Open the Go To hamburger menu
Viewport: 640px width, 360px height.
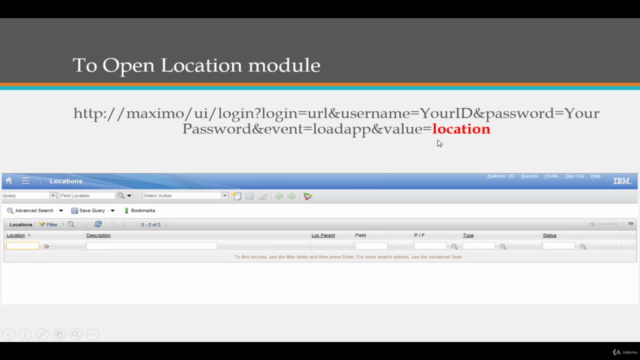pyautogui.click(x=26, y=181)
